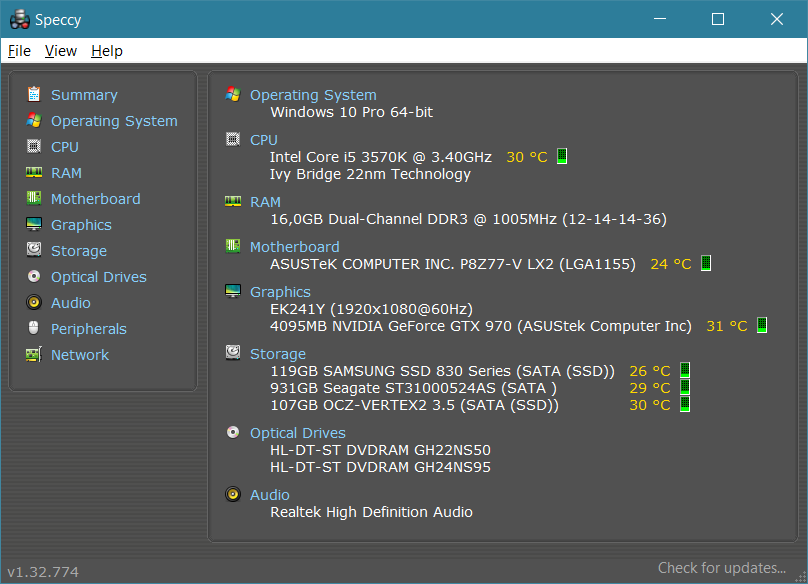Click the CPU temperature indicator green bar
This screenshot has width=808, height=584.
click(562, 156)
